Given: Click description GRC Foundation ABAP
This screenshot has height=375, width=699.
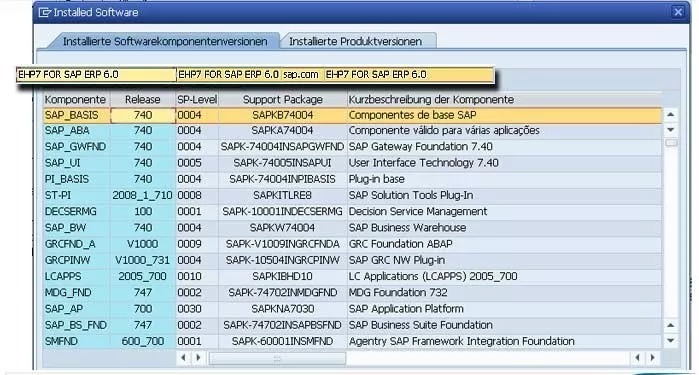Looking at the screenshot, I should 400,244.
